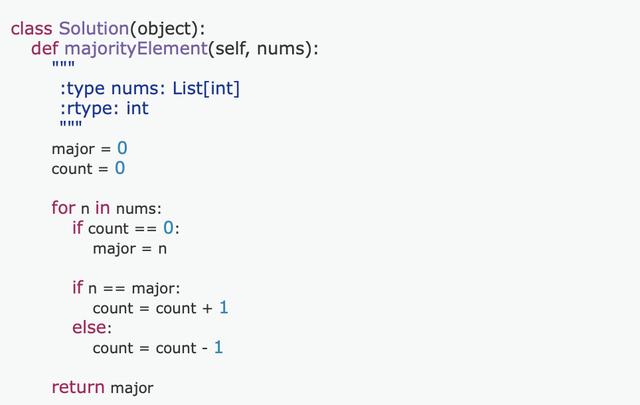Click the closing docstring triple quotes
This screenshot has height=405, width=640.
[69, 127]
